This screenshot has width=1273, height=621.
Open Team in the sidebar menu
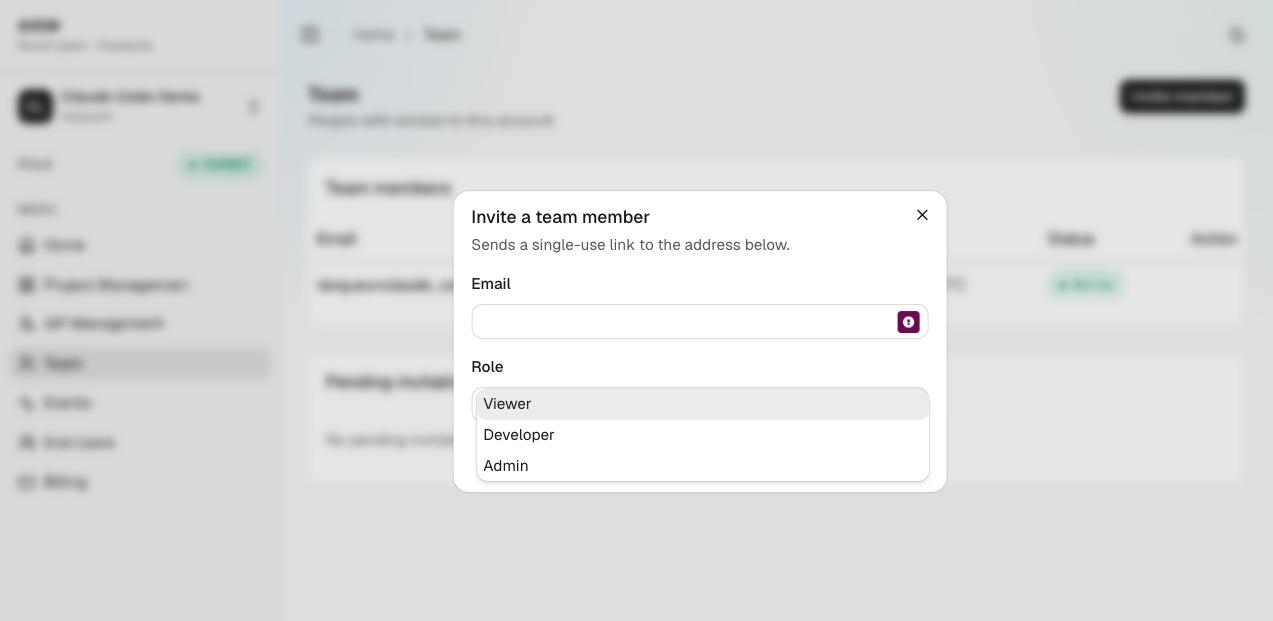[x=141, y=364]
